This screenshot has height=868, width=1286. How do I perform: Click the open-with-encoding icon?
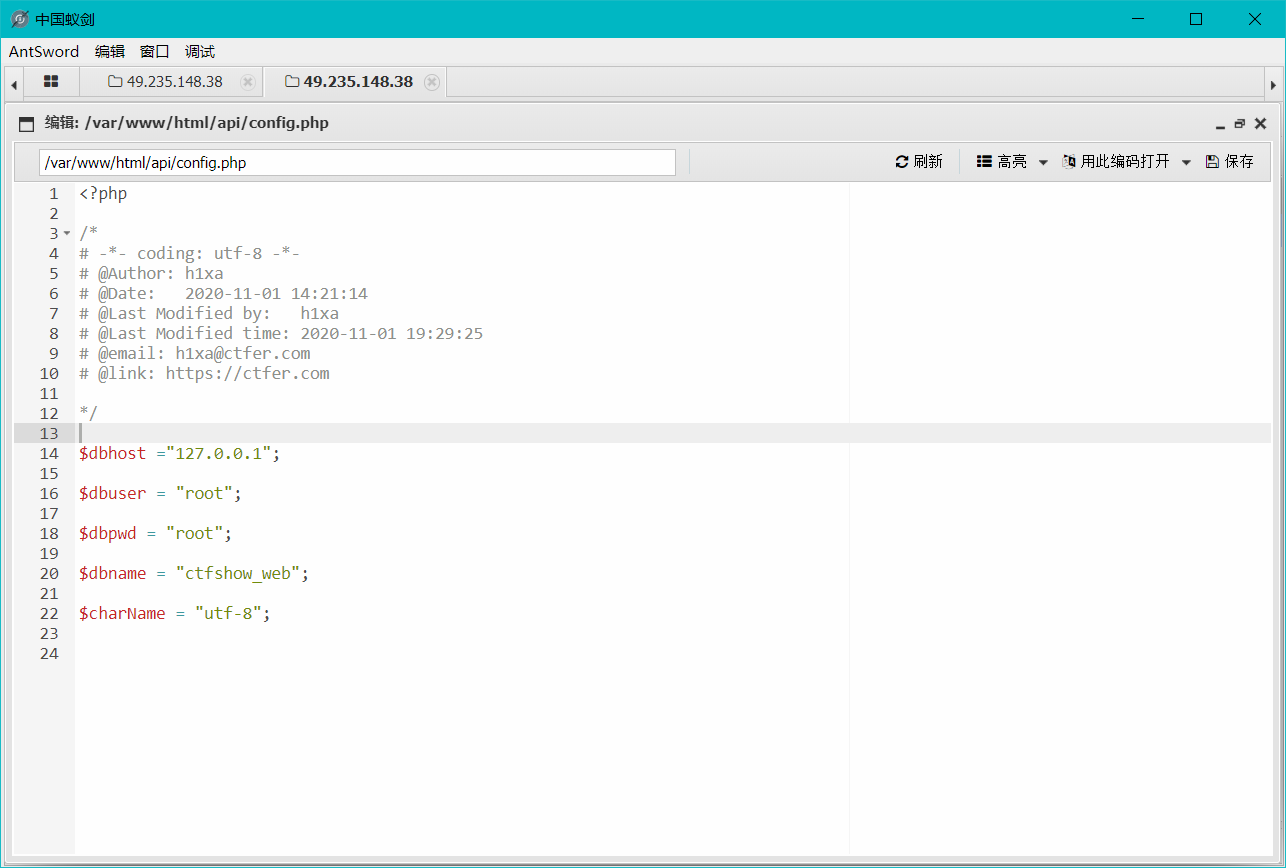[x=1069, y=162]
